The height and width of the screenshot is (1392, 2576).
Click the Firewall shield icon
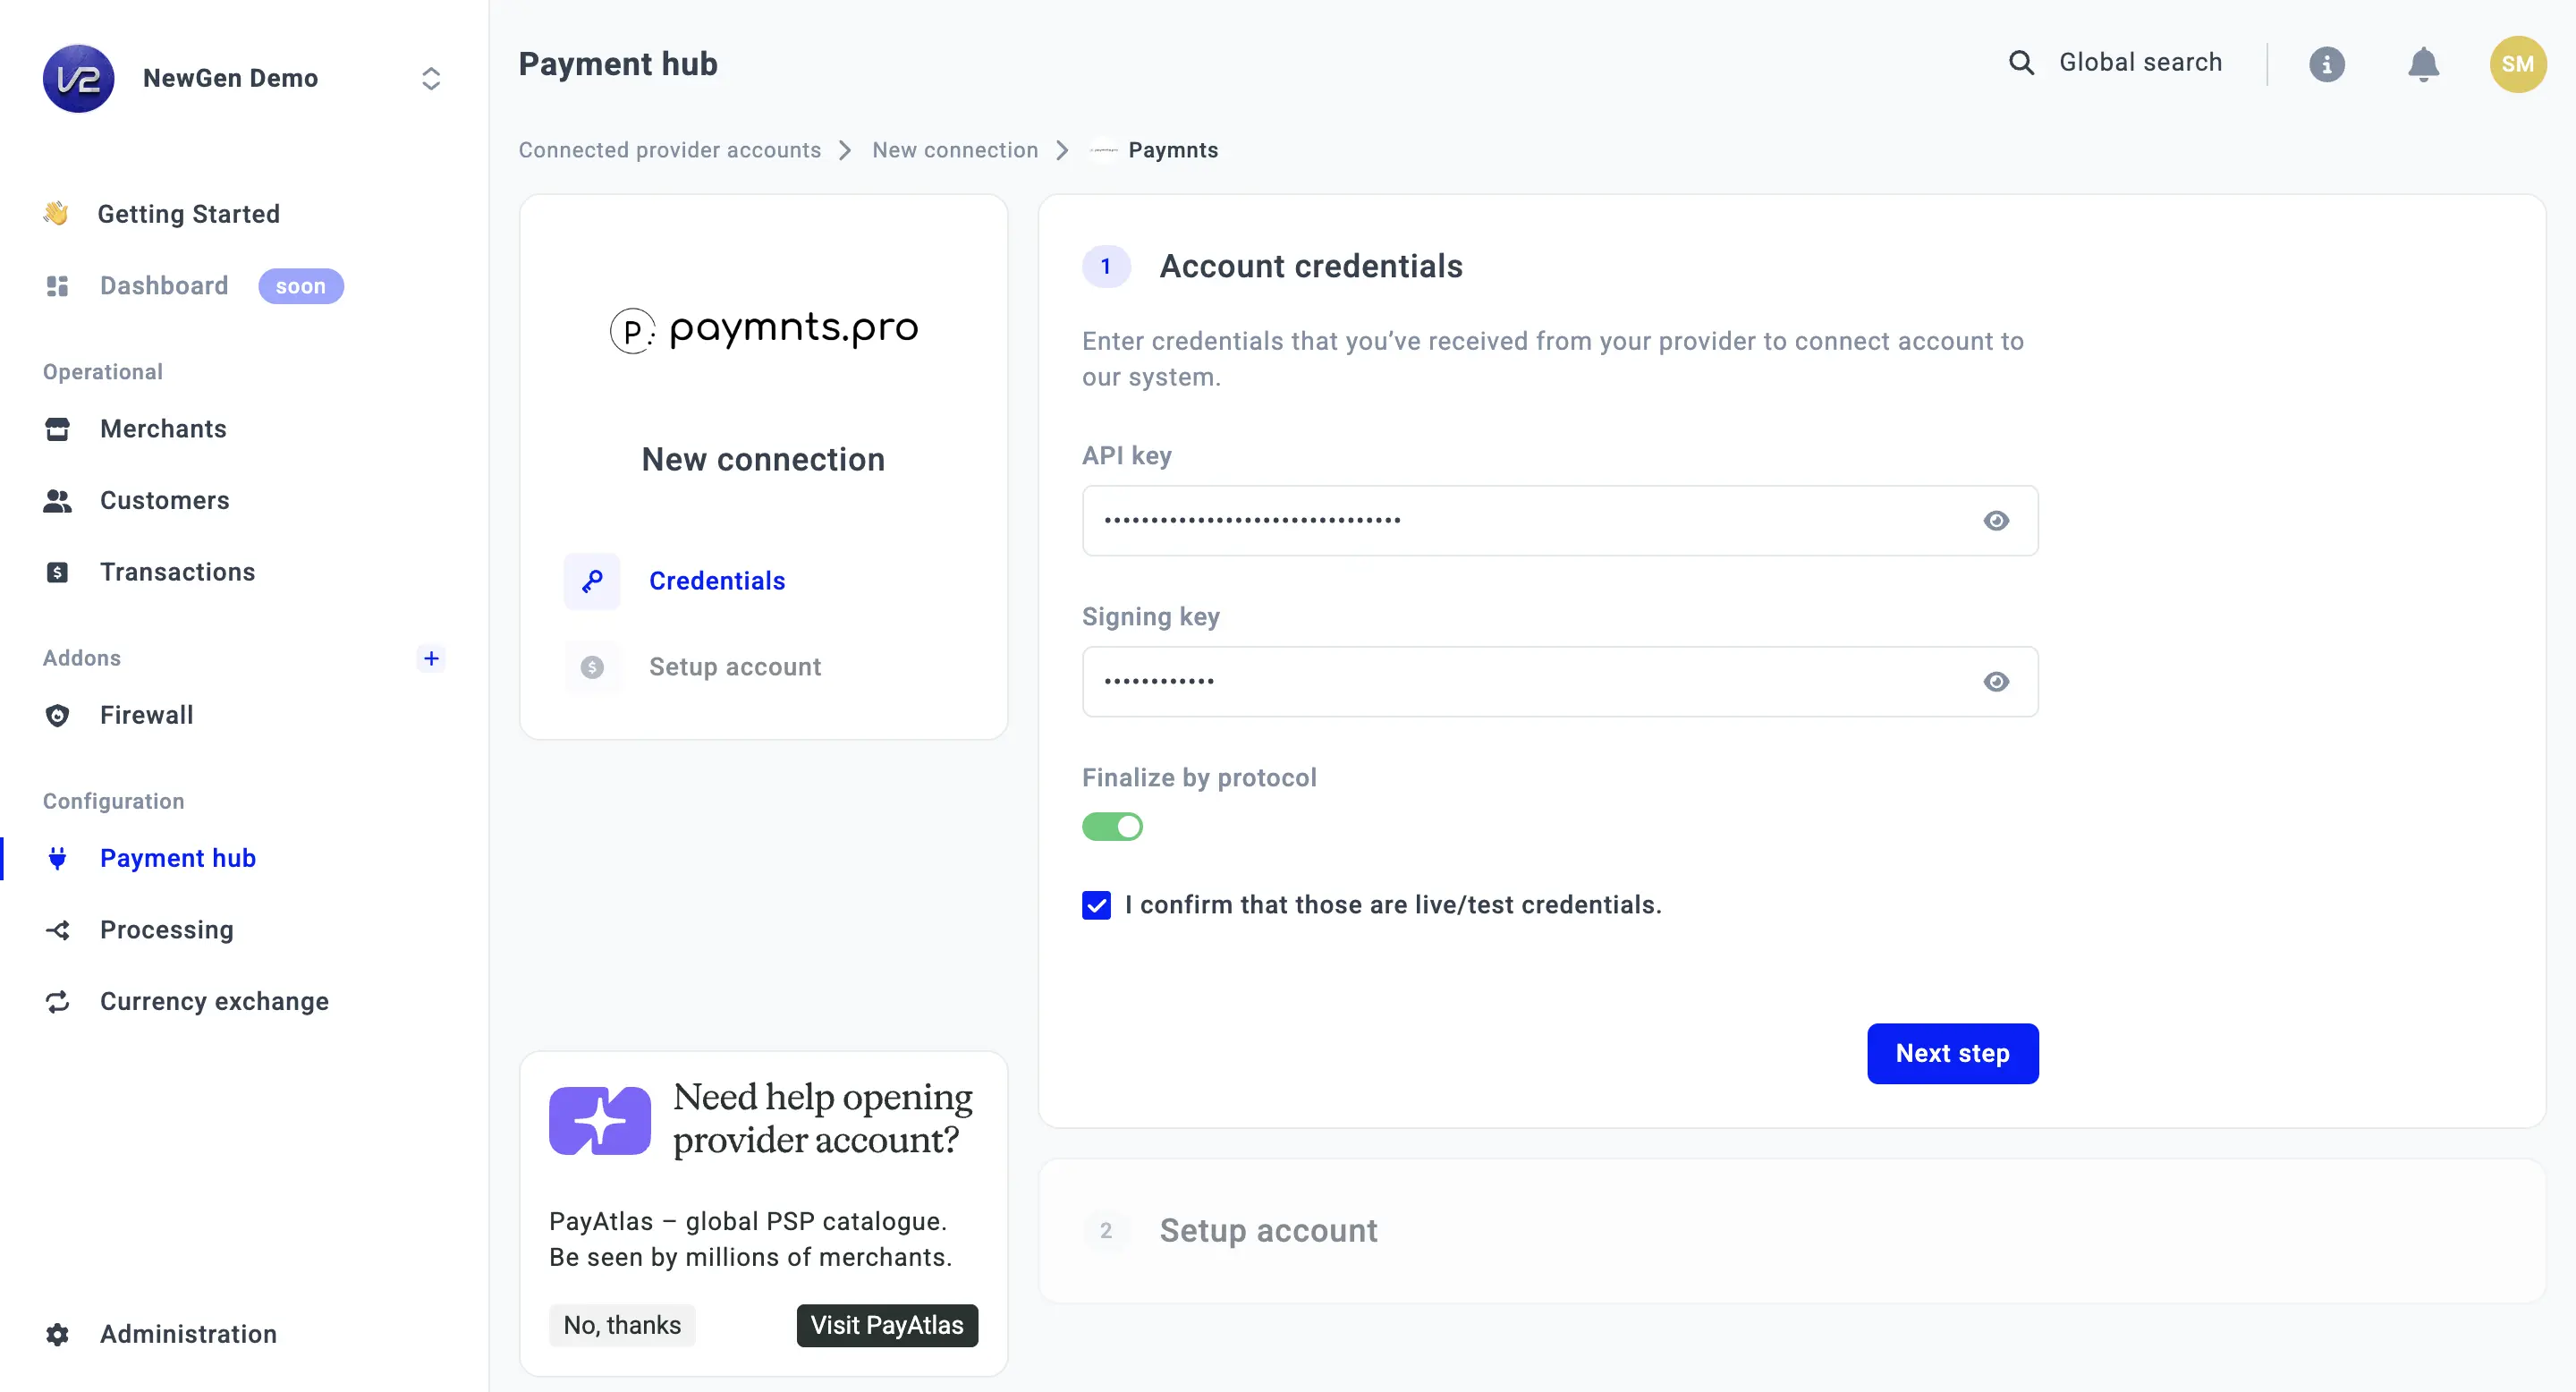(57, 715)
